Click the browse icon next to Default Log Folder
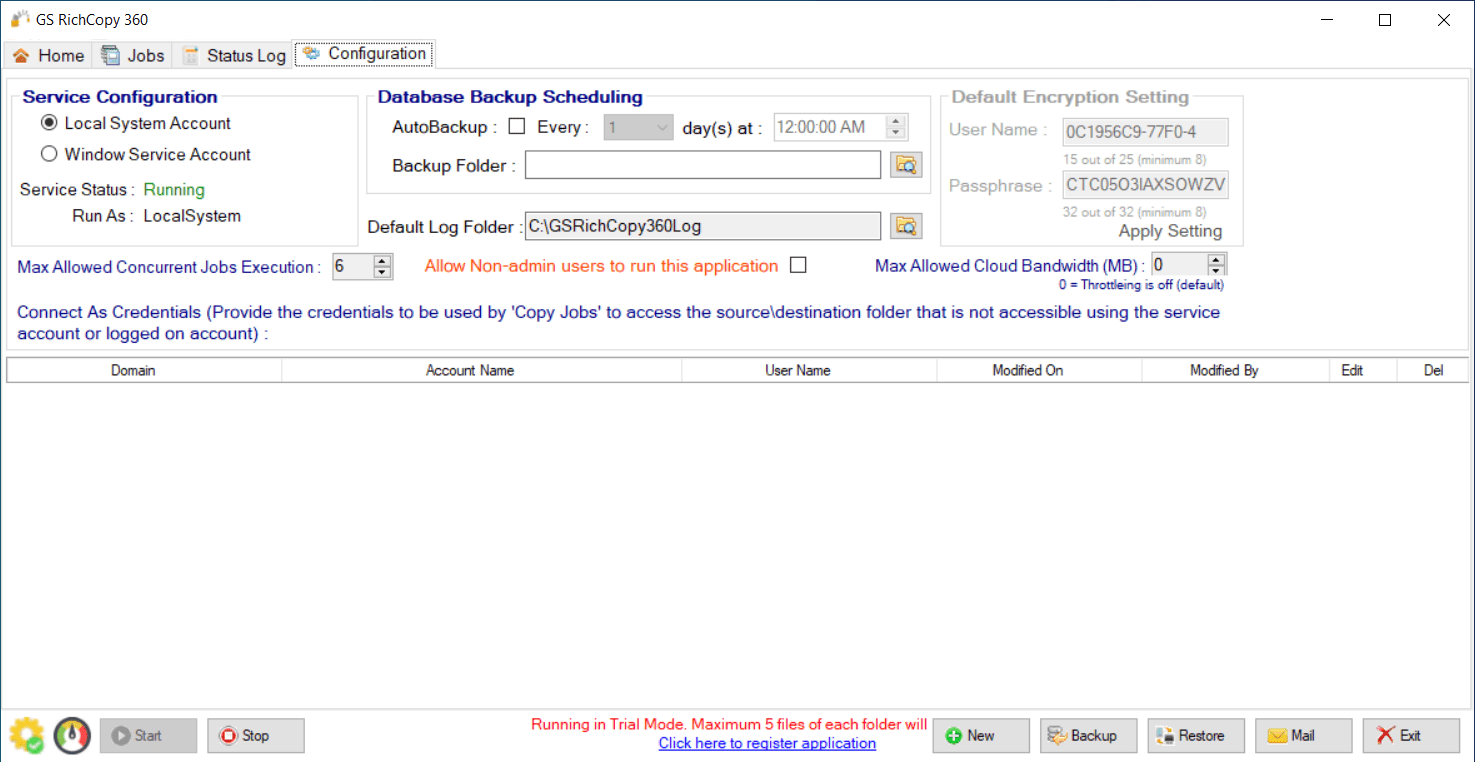The image size is (1475, 762). 906,226
